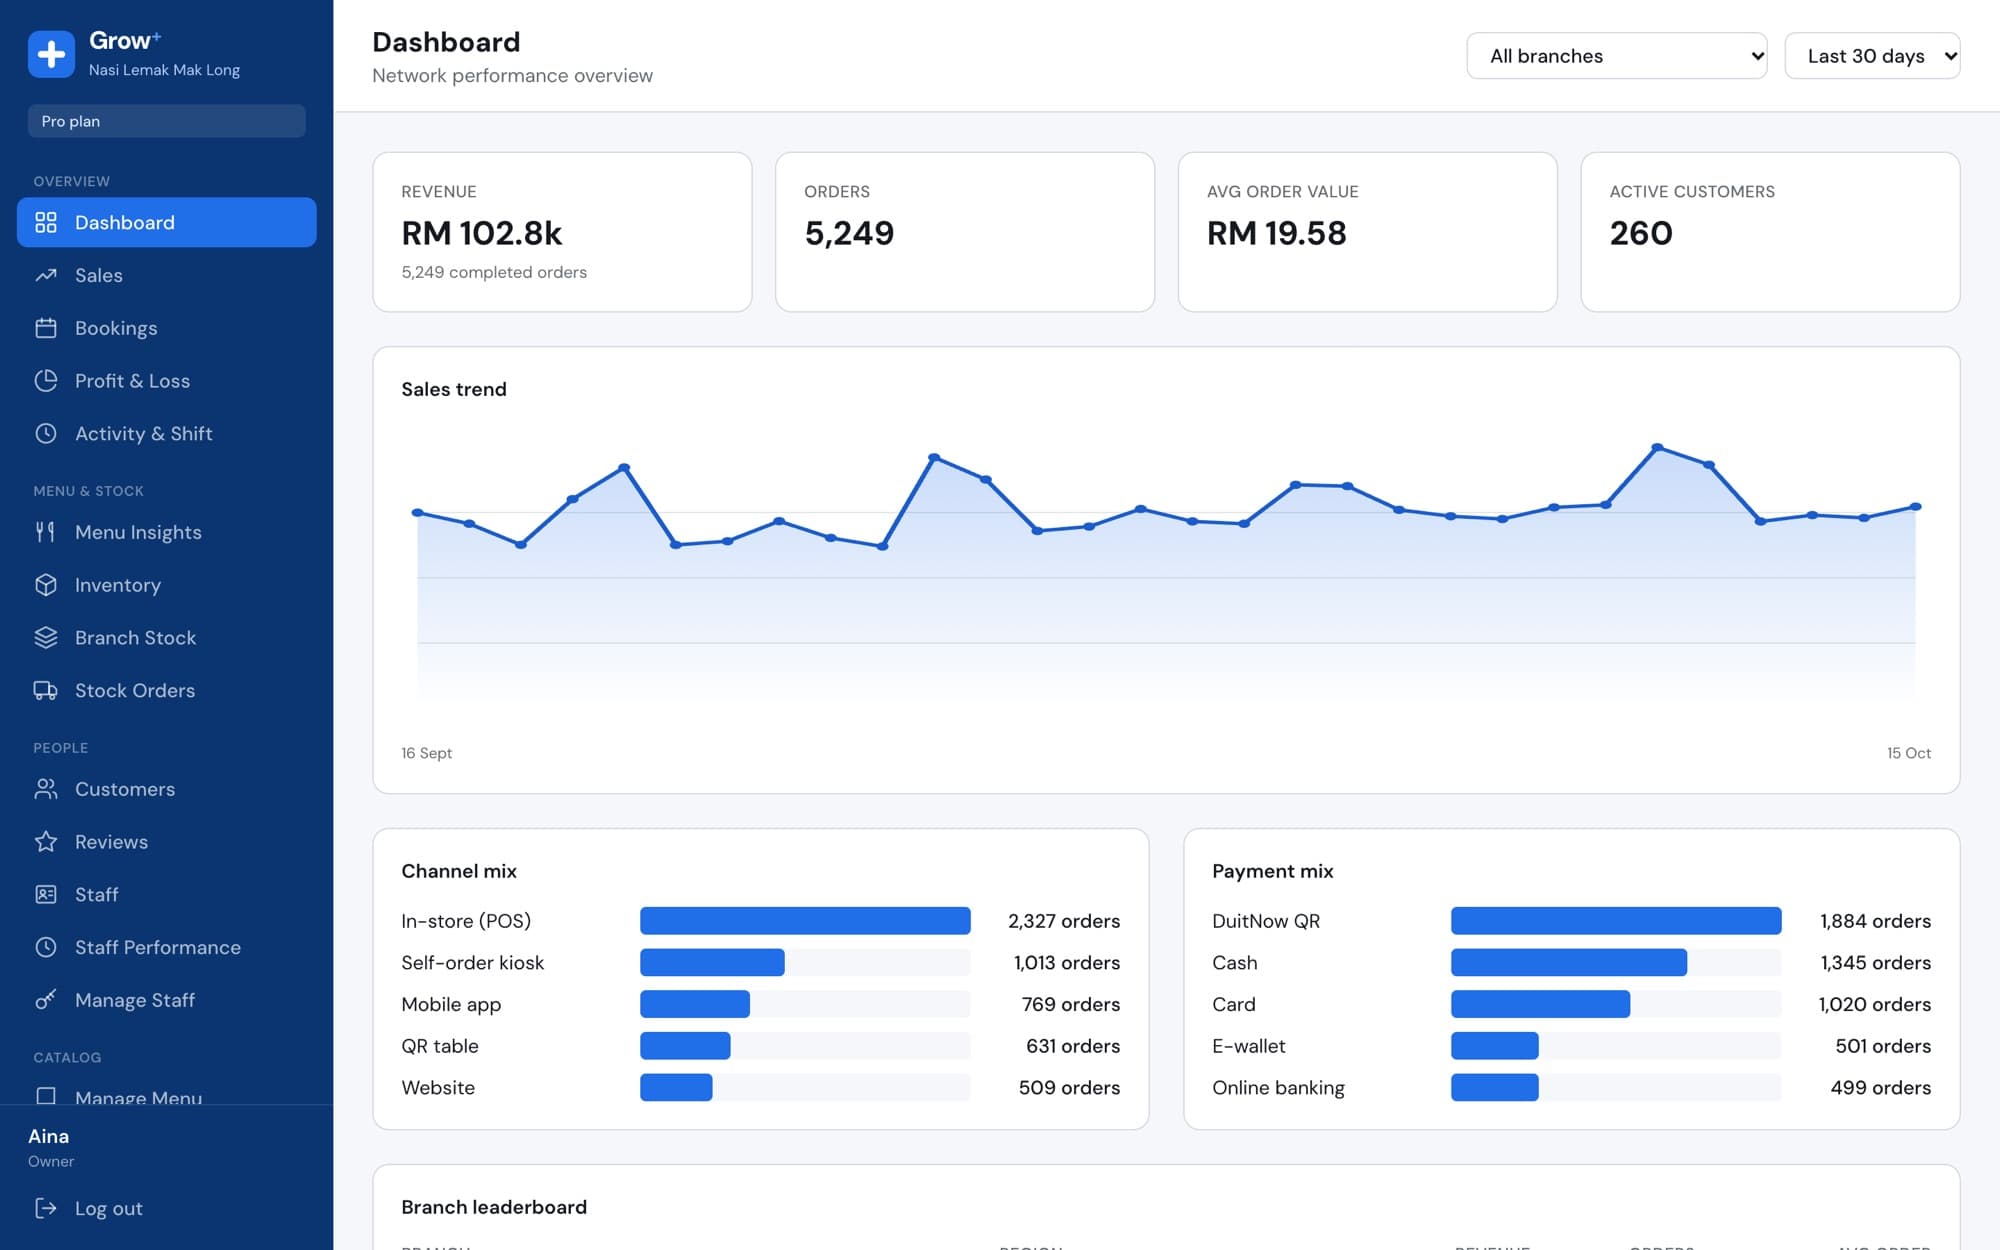
Task: Click the Pro plan badge
Action: (x=167, y=121)
